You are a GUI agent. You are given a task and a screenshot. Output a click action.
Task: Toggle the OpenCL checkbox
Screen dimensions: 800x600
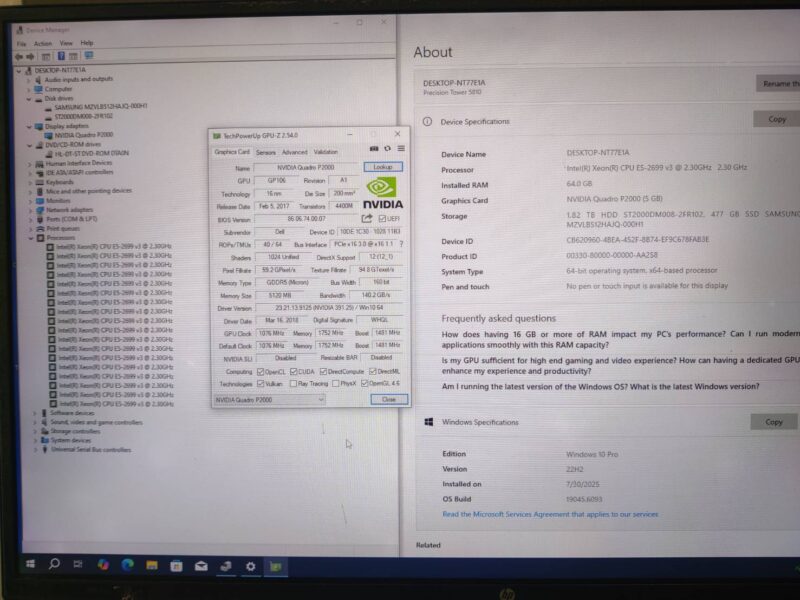(x=260, y=371)
